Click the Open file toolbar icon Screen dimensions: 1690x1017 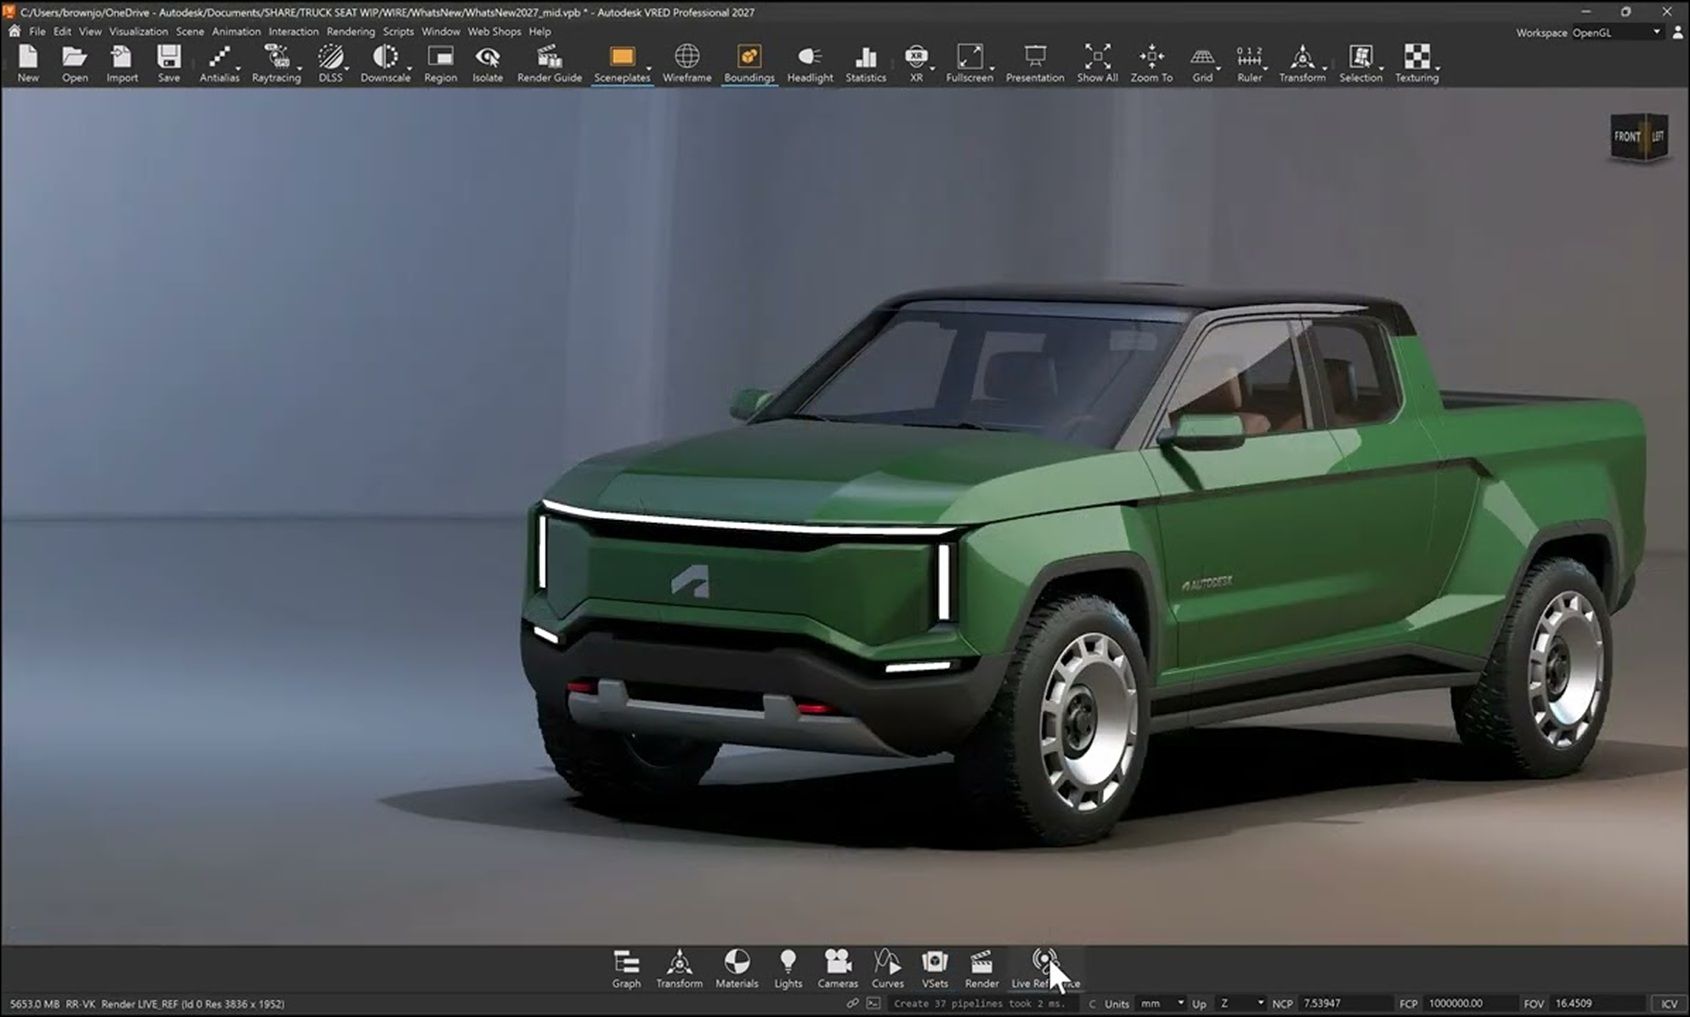click(x=75, y=63)
